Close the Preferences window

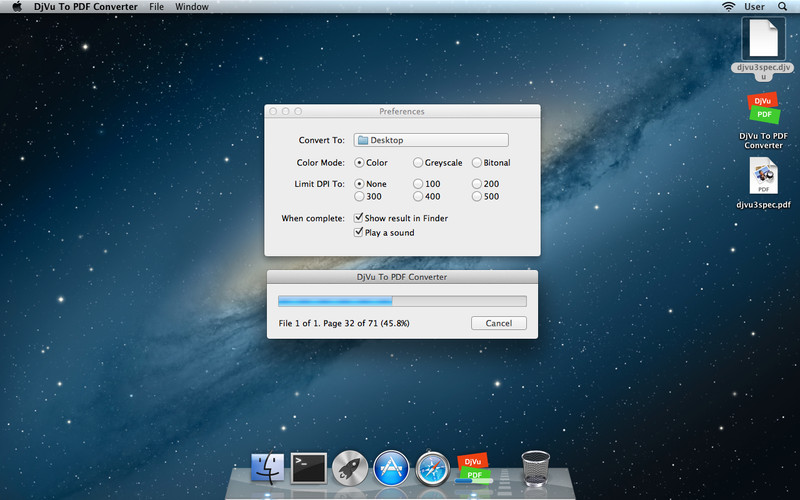click(273, 111)
